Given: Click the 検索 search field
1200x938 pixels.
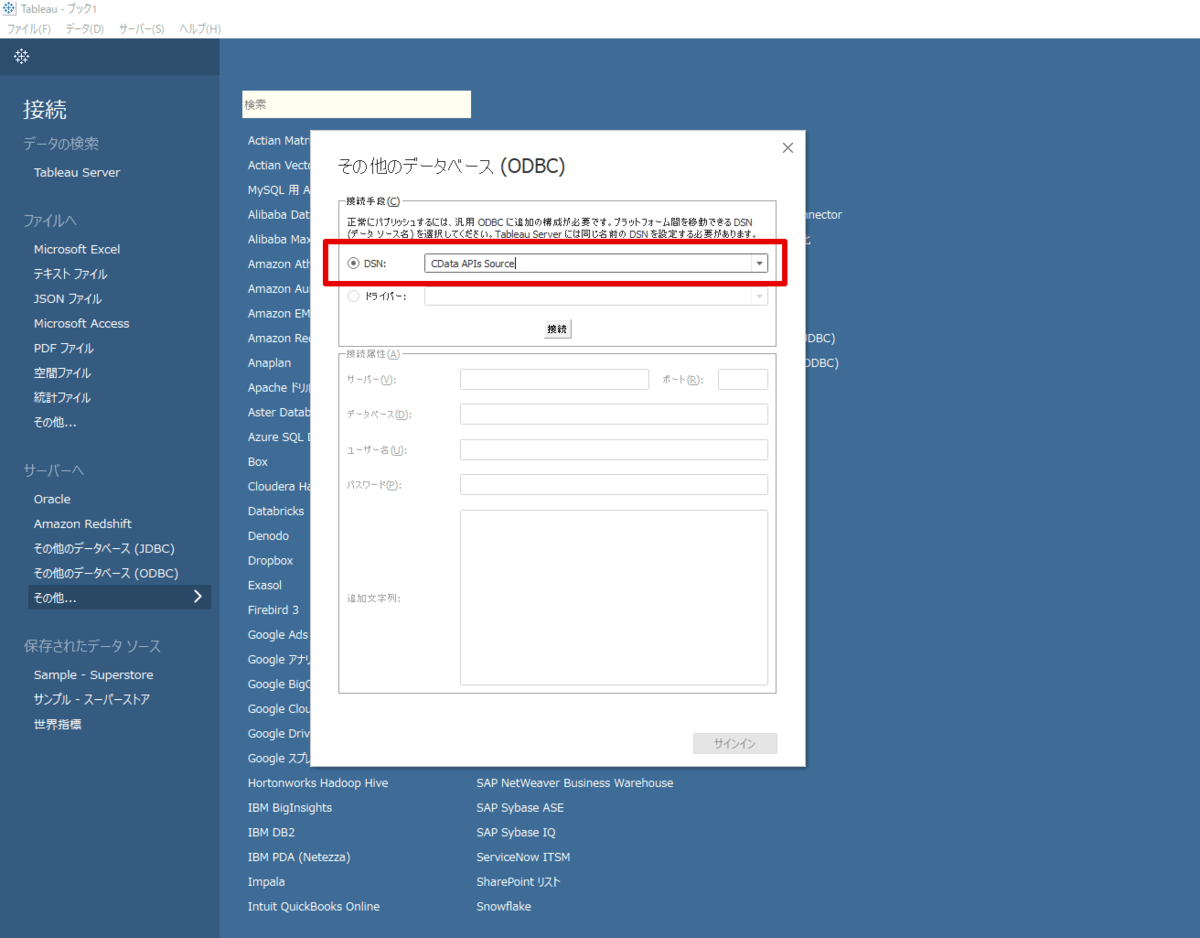Looking at the screenshot, I should 356,104.
